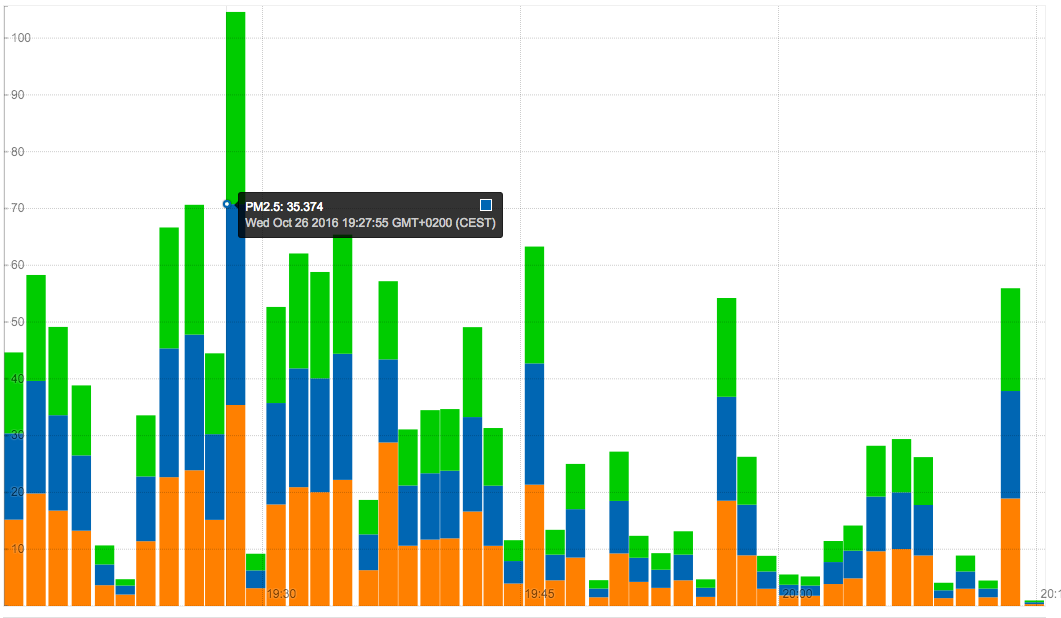
Task: Click the truncated time label at the right edge
Action: (x=1049, y=594)
